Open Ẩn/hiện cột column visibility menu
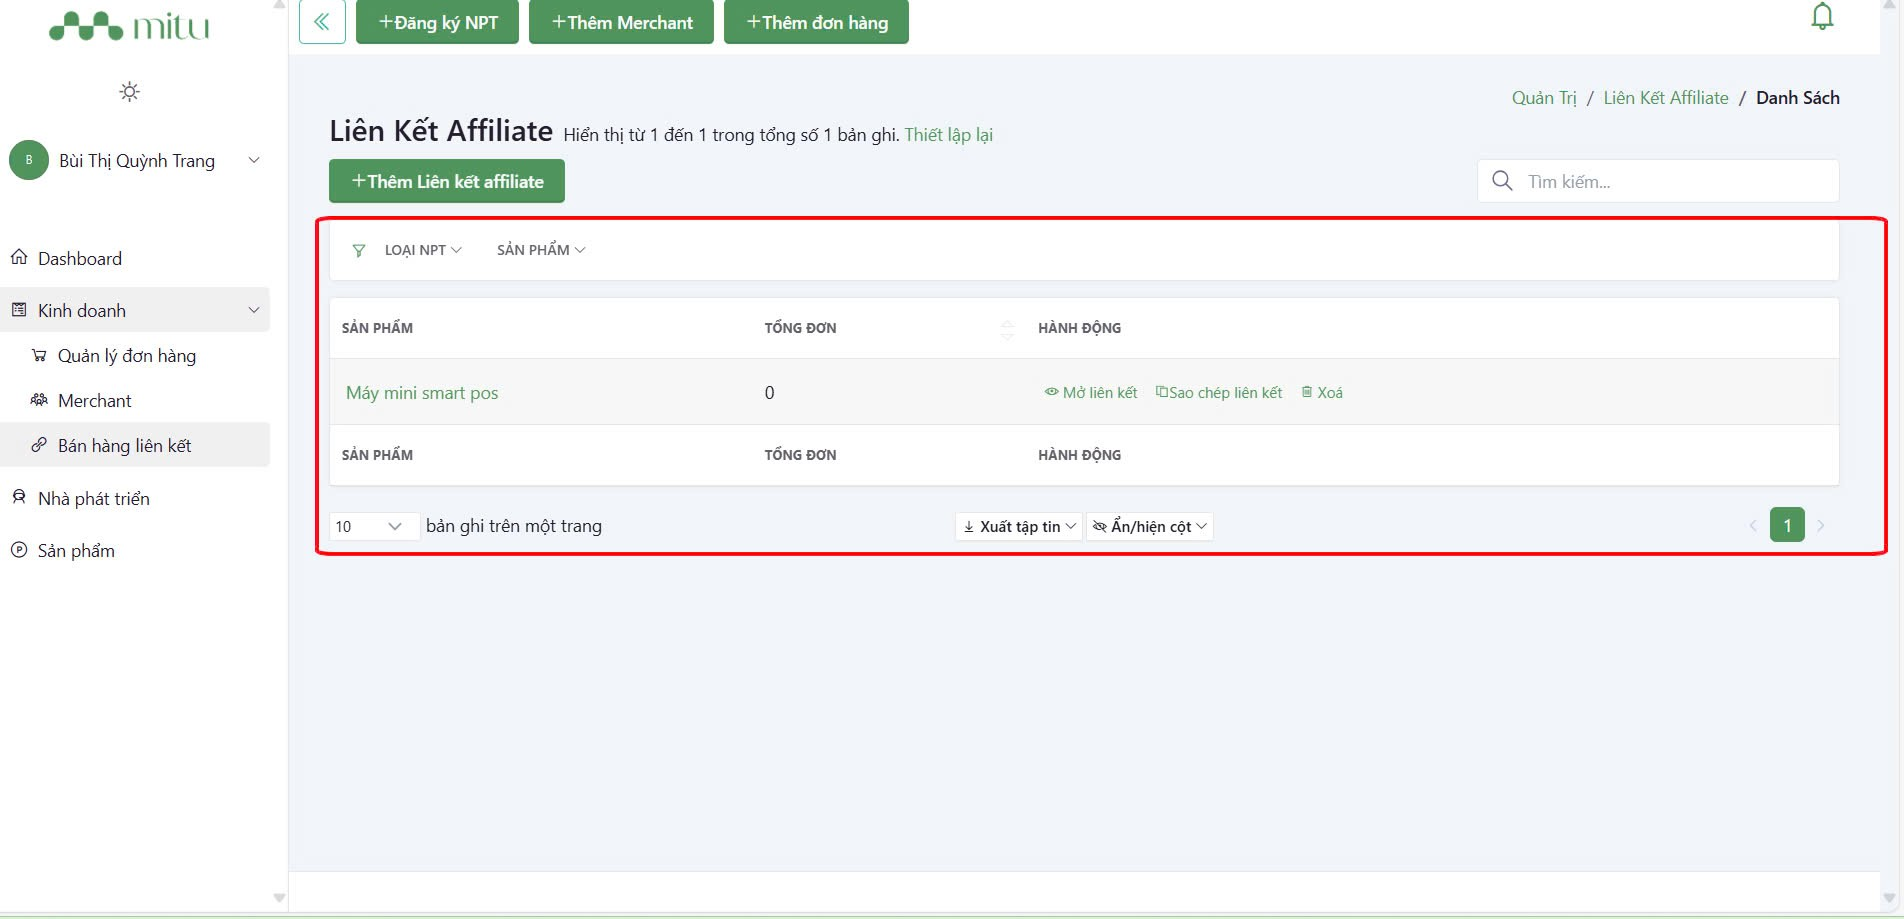The width and height of the screenshot is (1904, 919). pyautogui.click(x=1150, y=527)
